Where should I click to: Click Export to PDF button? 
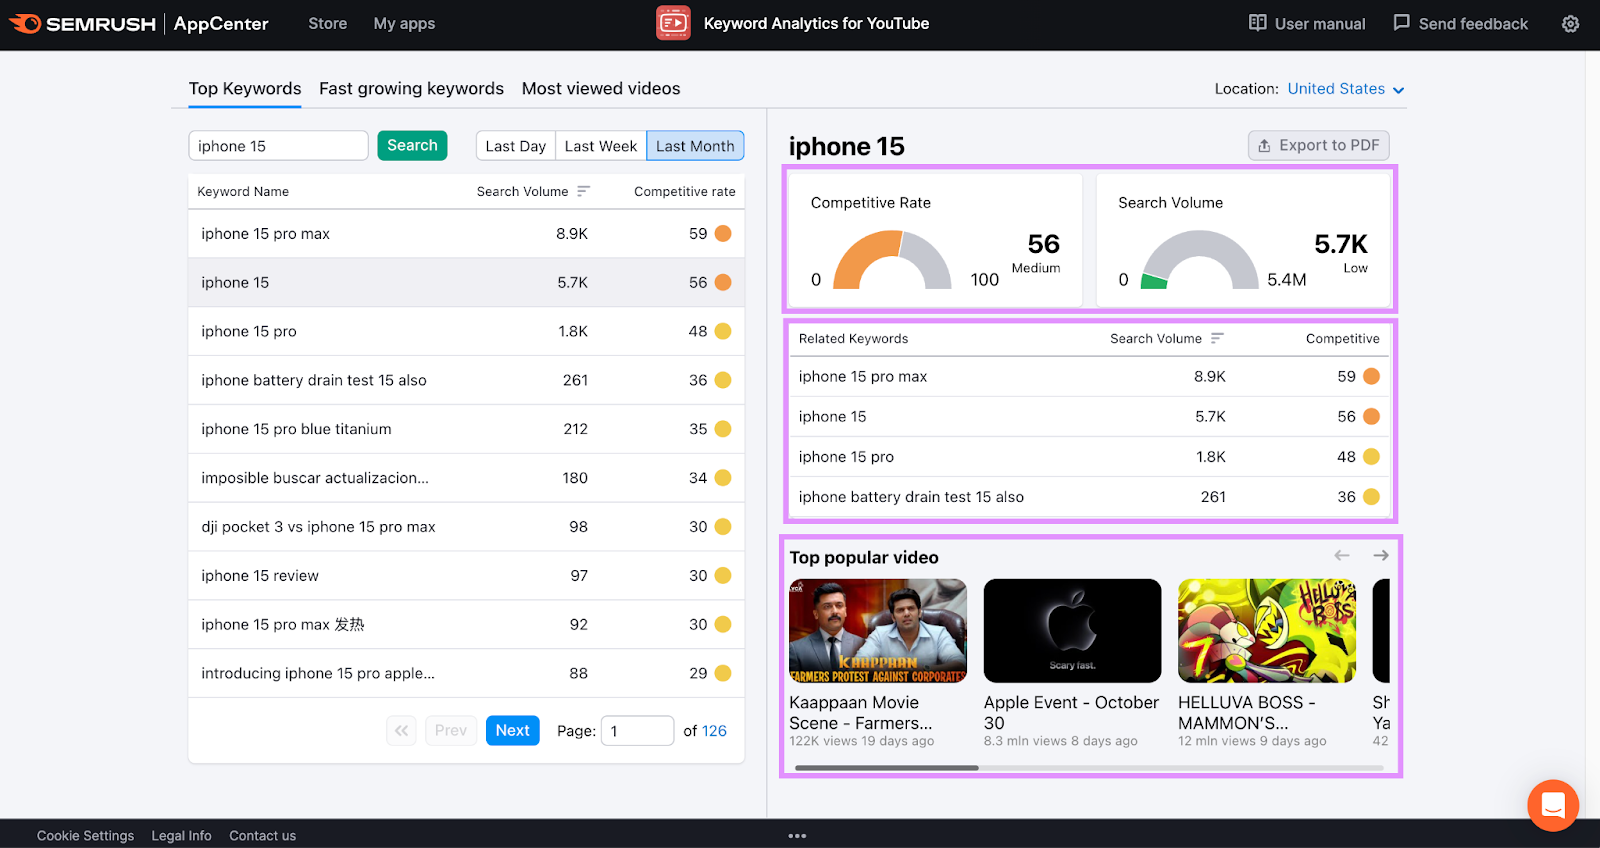coord(1318,146)
